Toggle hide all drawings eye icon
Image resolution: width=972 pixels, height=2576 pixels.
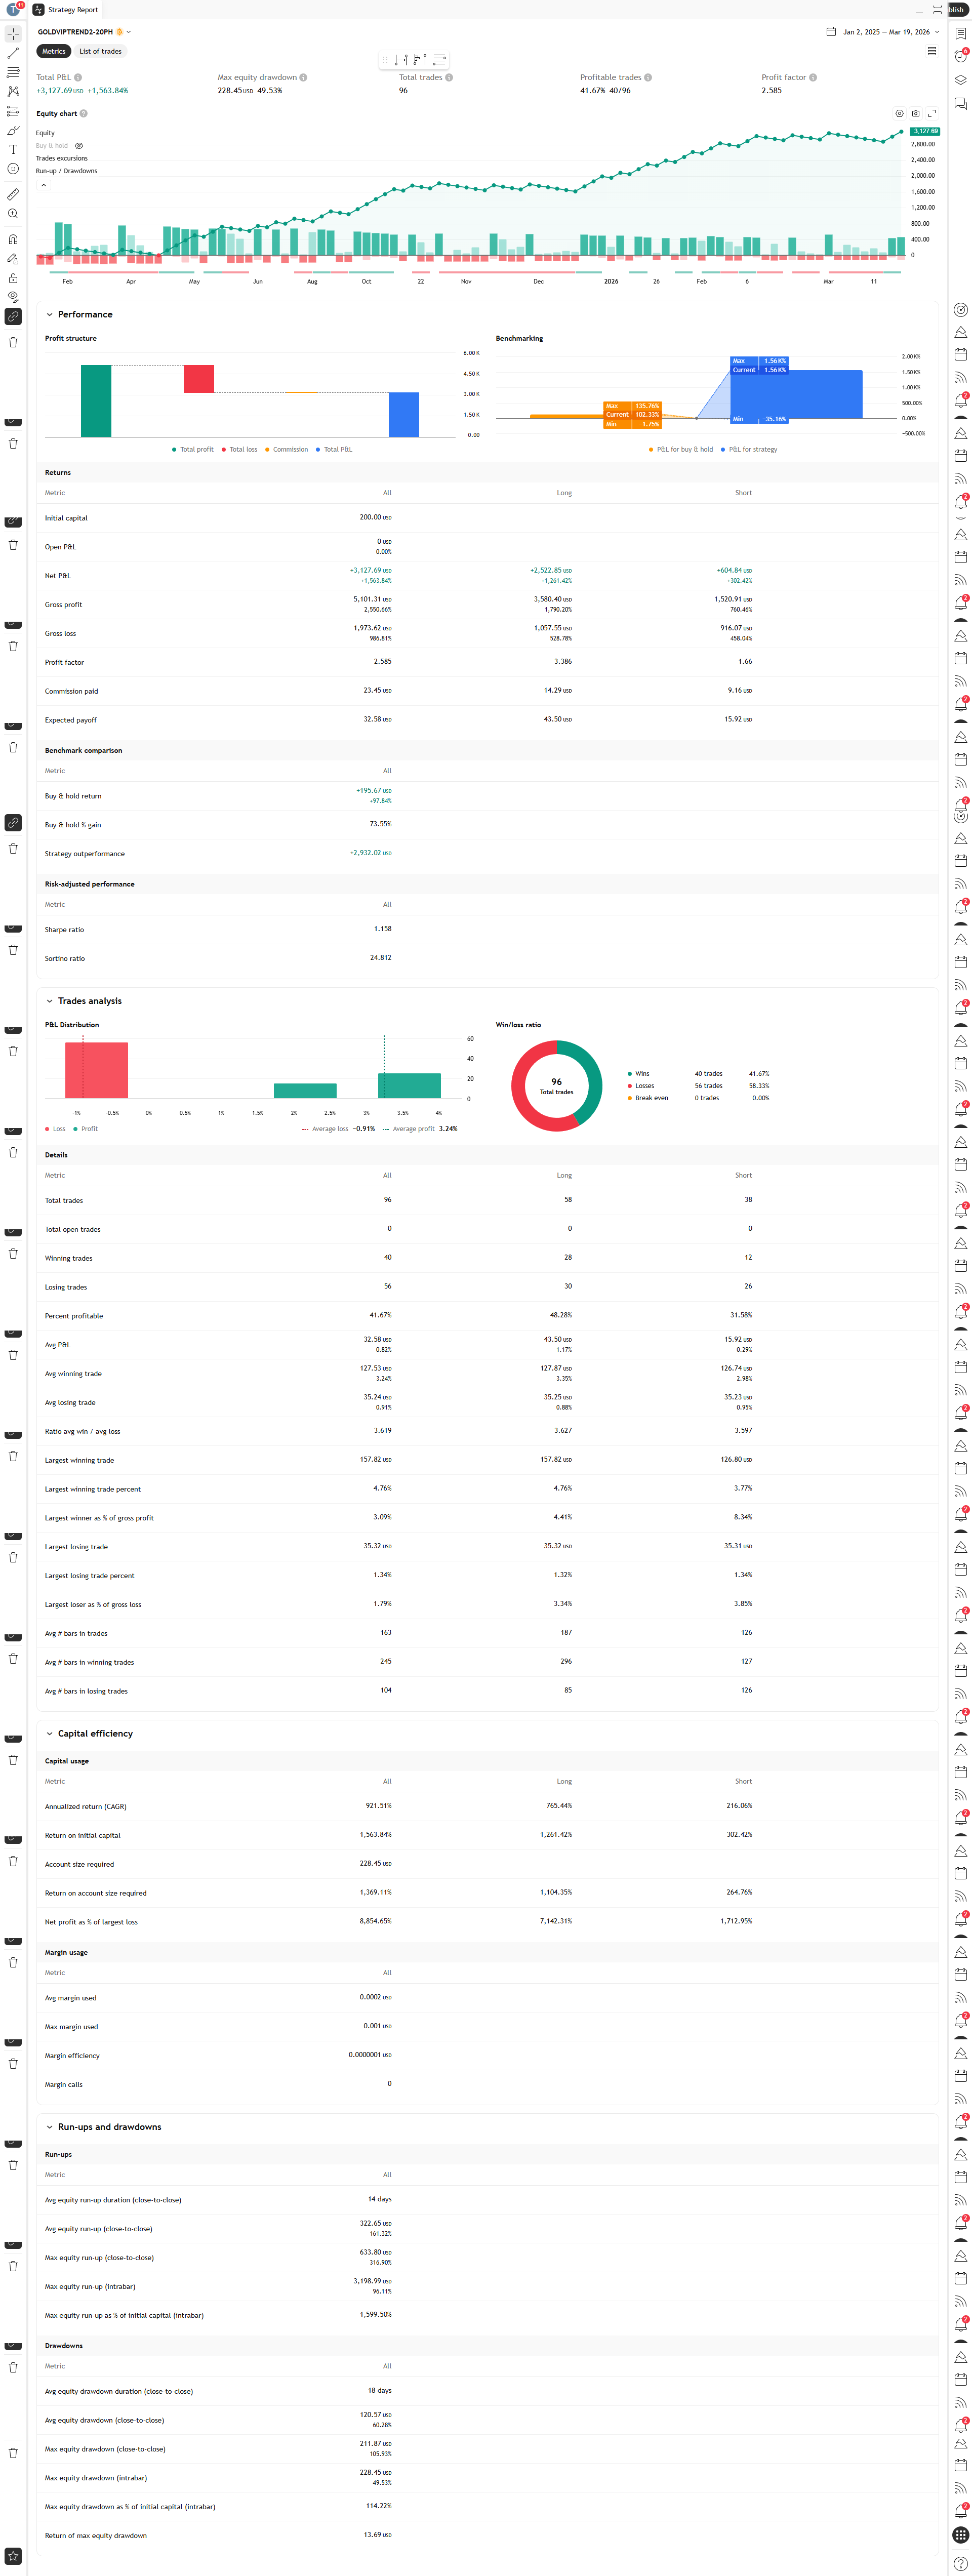[x=13, y=297]
